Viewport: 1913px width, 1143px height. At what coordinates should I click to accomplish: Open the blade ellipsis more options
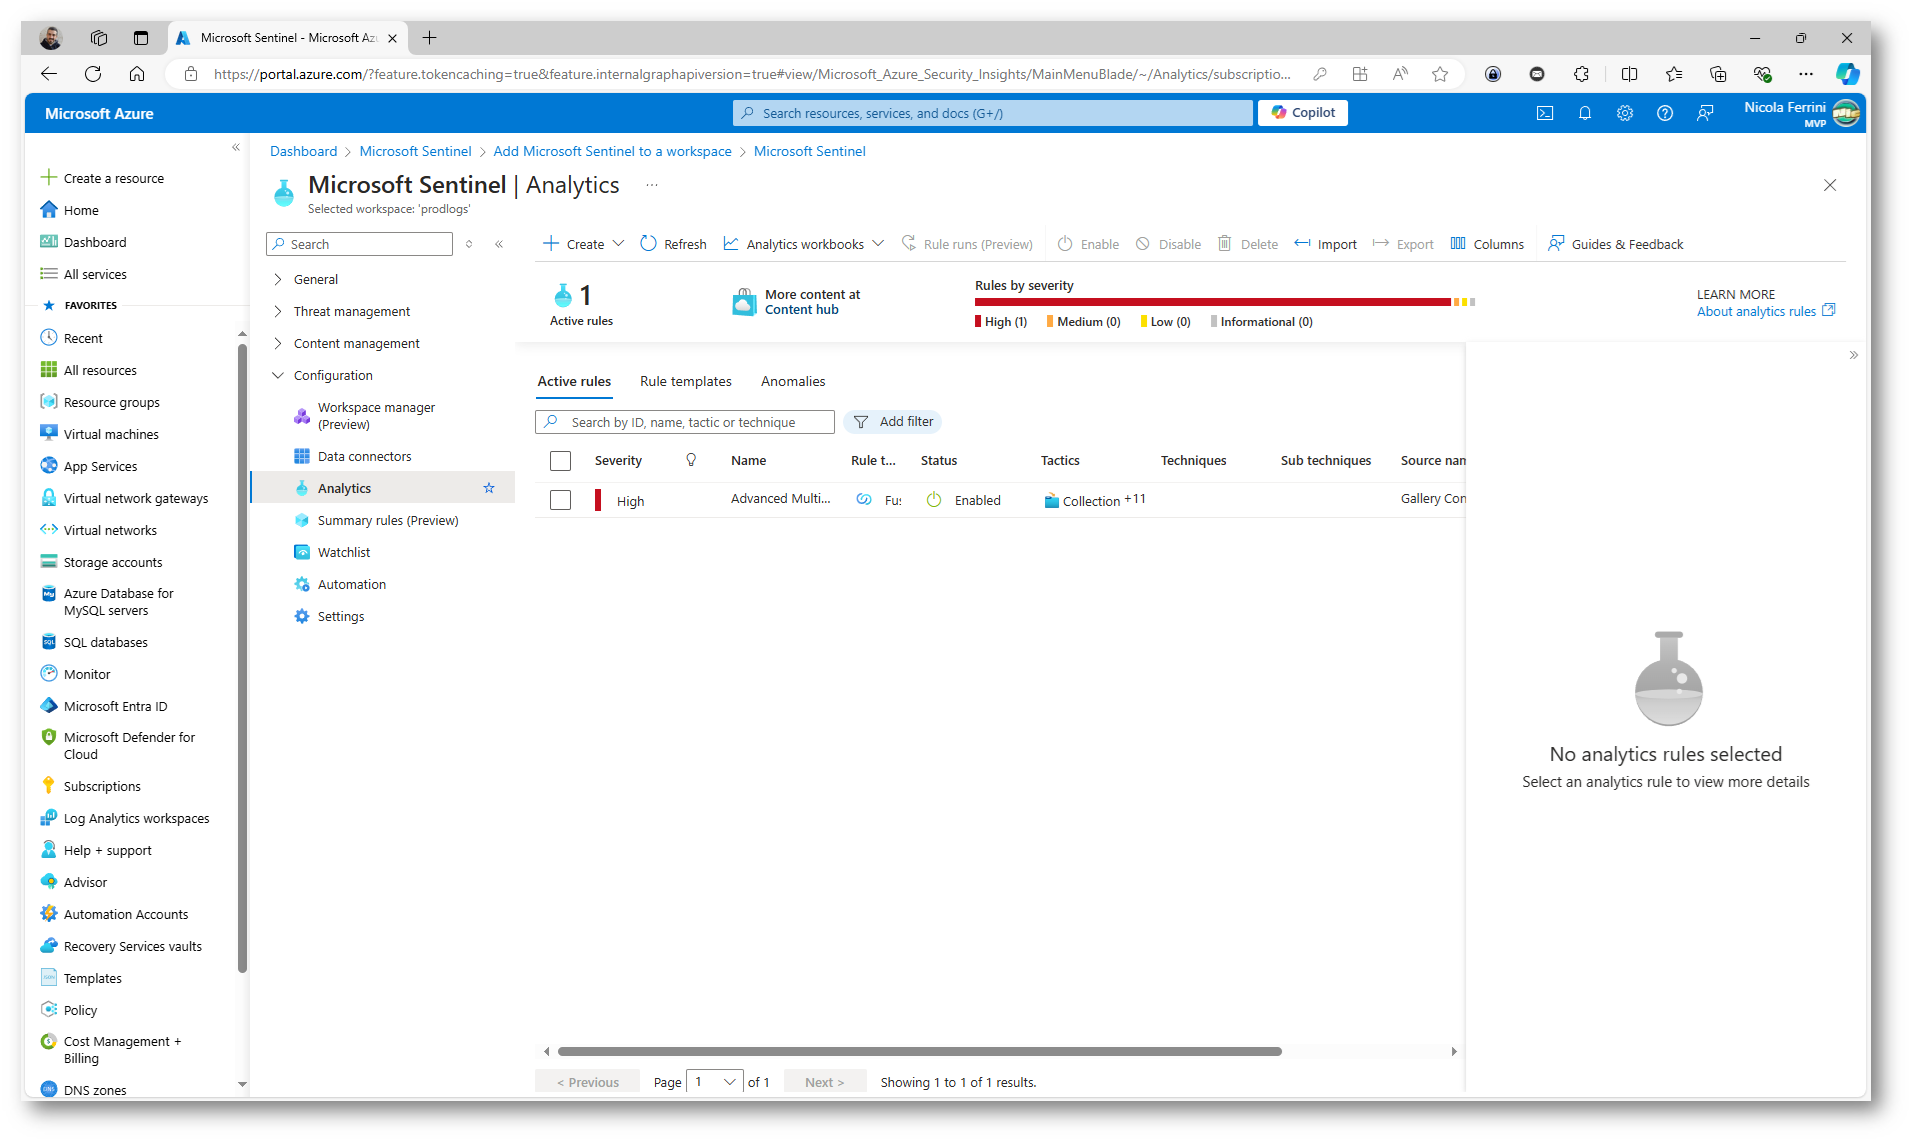652,185
